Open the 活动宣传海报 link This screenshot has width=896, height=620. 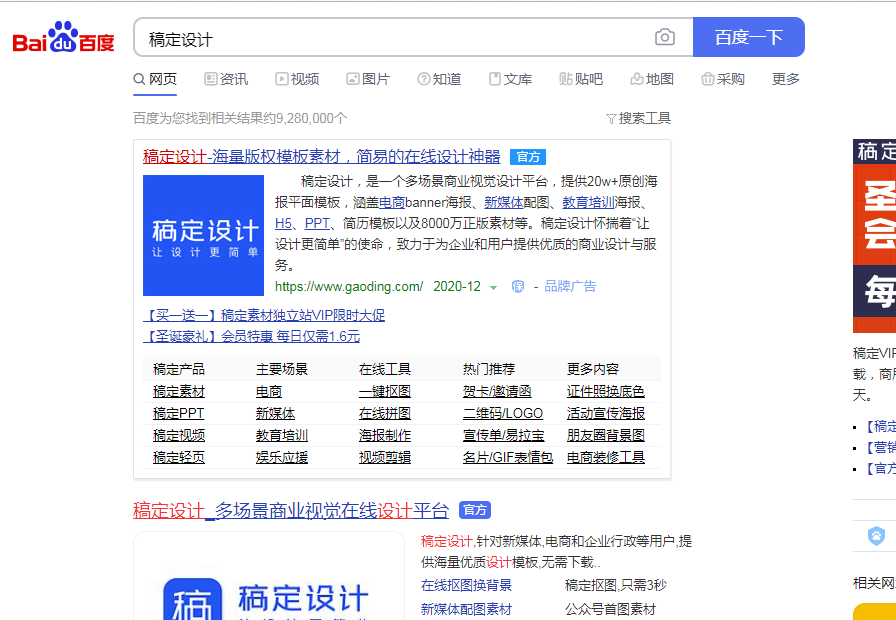(x=606, y=413)
